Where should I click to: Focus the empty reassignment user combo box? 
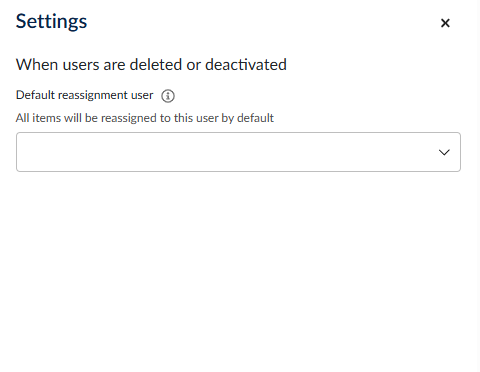point(238,152)
